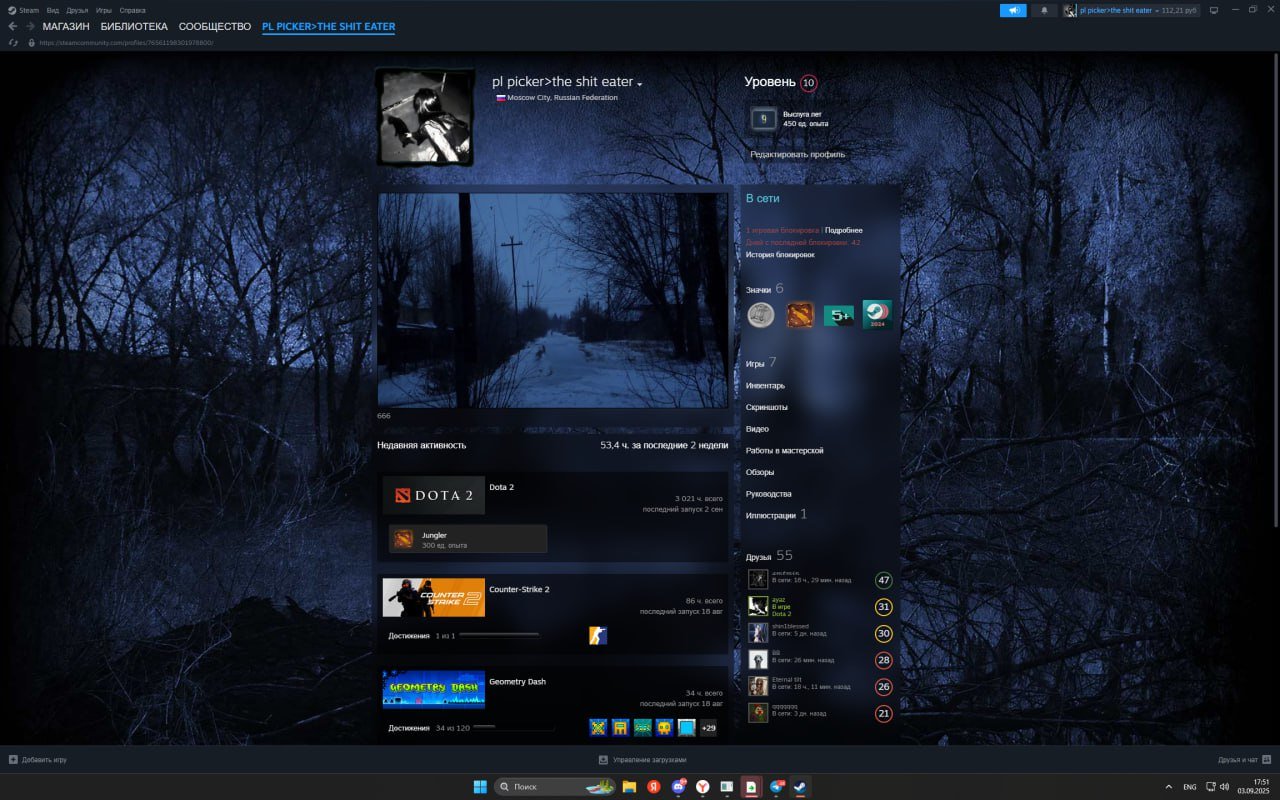Open the Counter-Strike 2 achievement icon
1280x800 pixels.
point(597,635)
